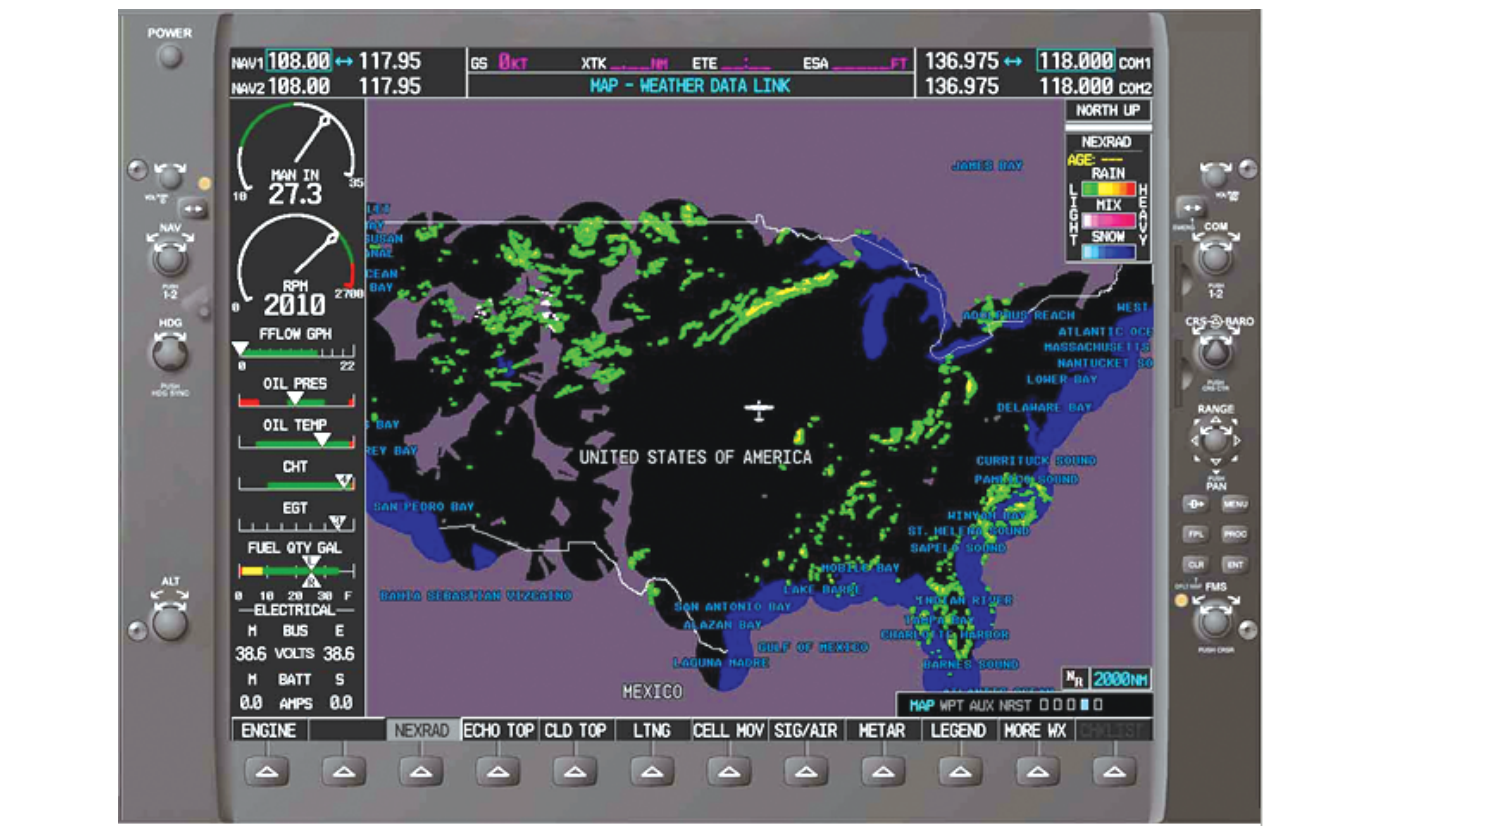Click the NAV volume knob
Image resolution: width=1485 pixels, height=838 pixels.
tap(170, 177)
